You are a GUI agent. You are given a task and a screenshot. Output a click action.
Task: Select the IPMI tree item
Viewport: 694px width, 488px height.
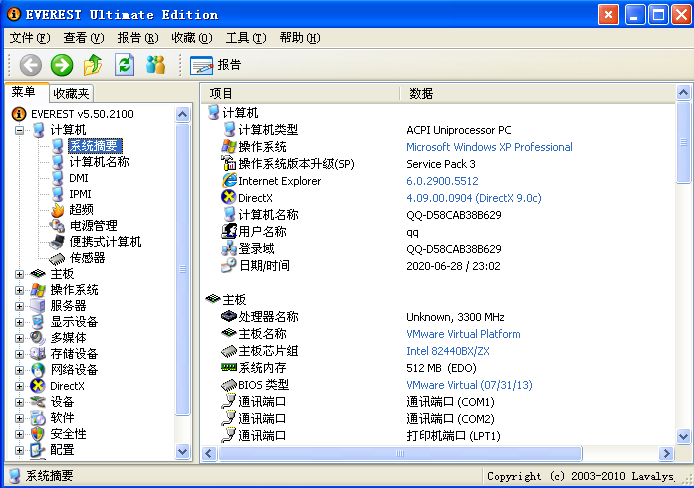[x=80, y=194]
